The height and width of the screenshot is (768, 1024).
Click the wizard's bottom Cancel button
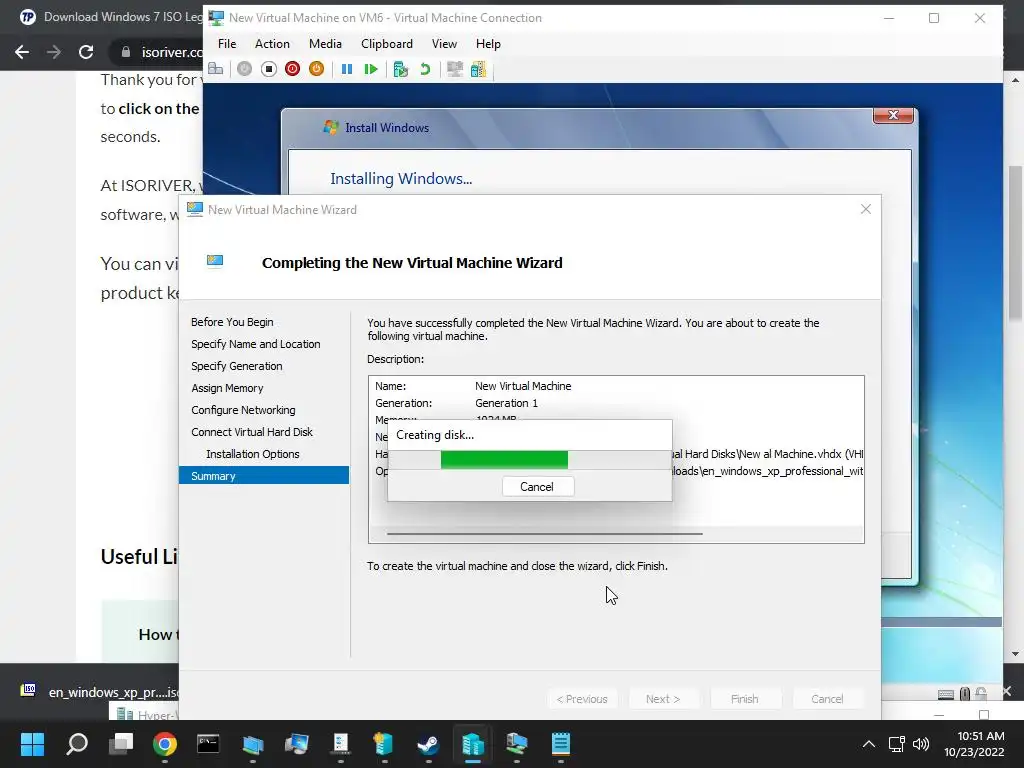coord(827,699)
